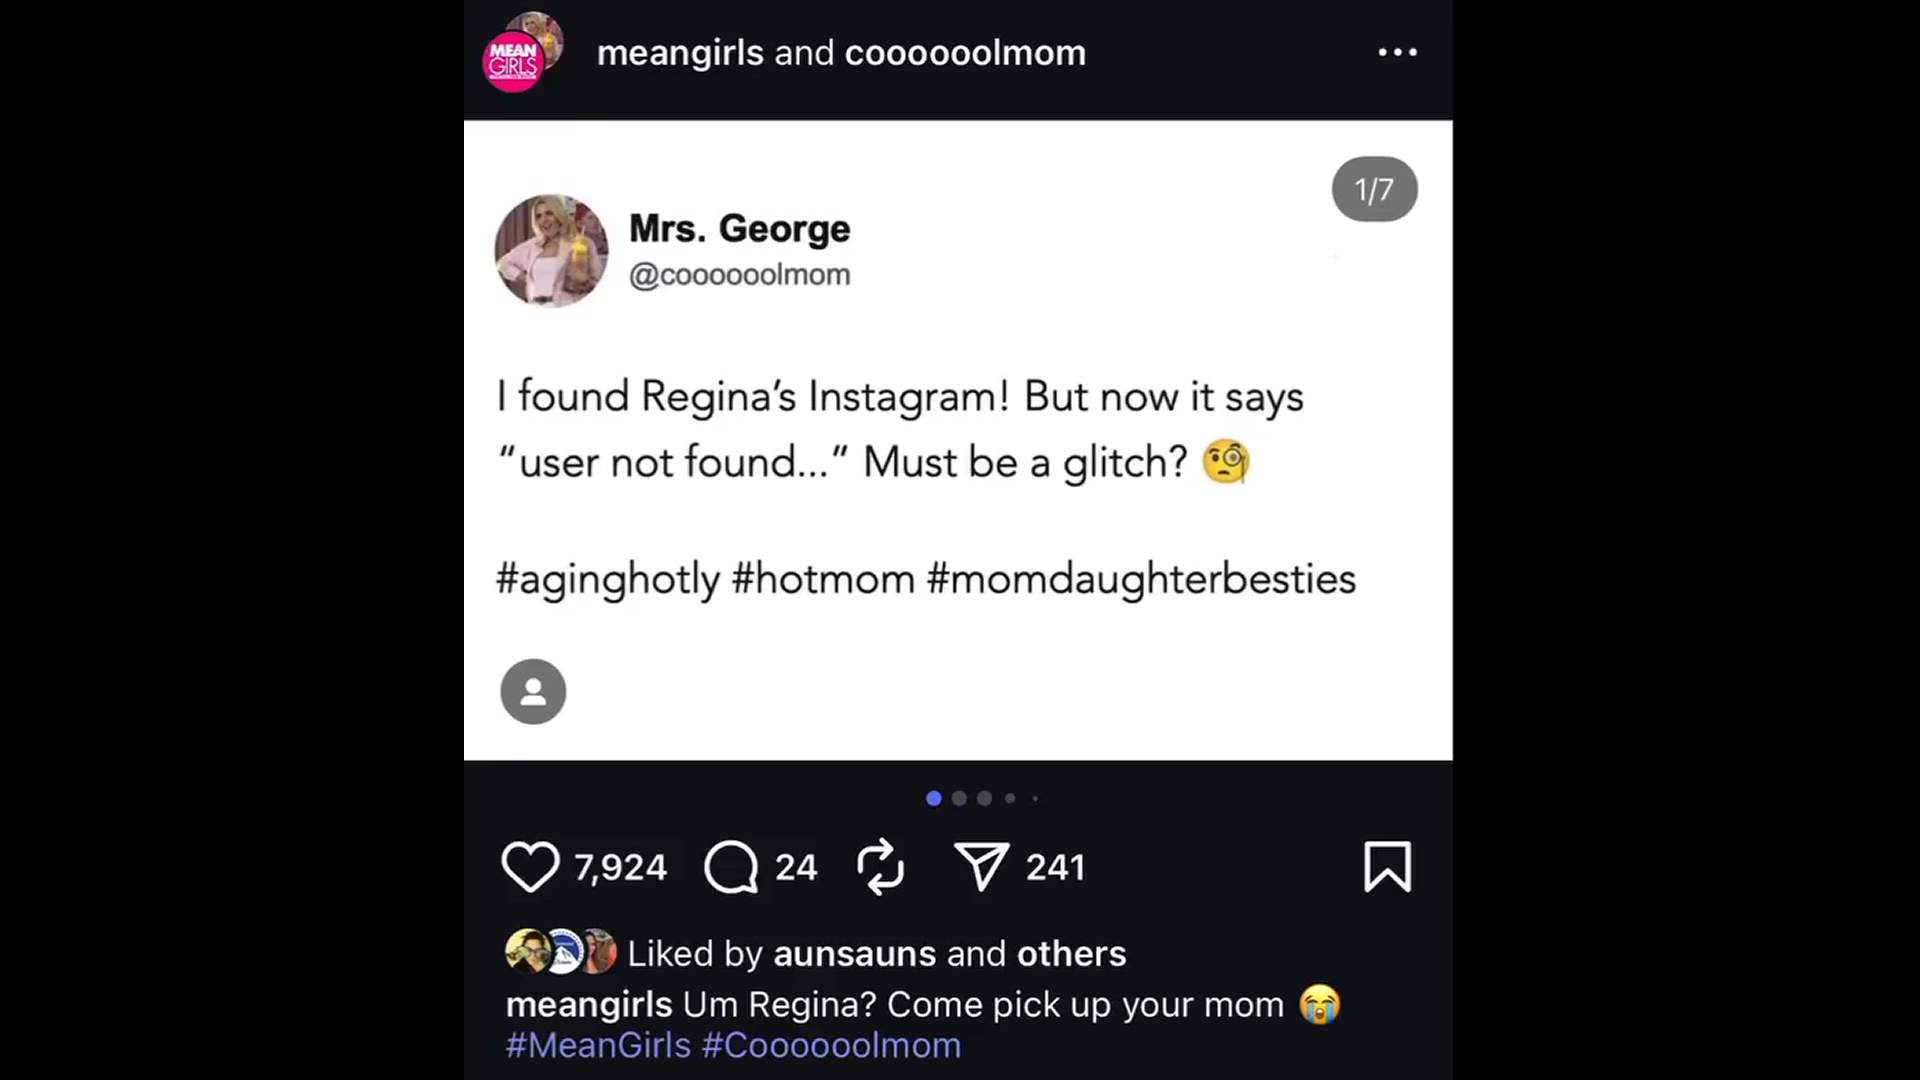Jump to the third carousel dot

tap(985, 798)
